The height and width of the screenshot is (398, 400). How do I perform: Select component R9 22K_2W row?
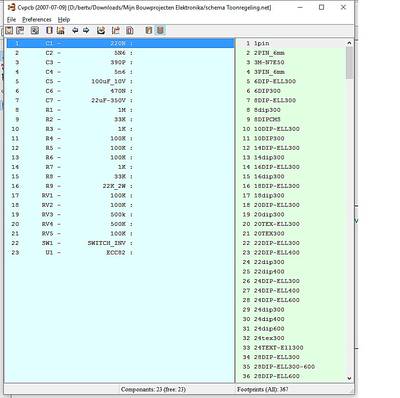click(120, 186)
